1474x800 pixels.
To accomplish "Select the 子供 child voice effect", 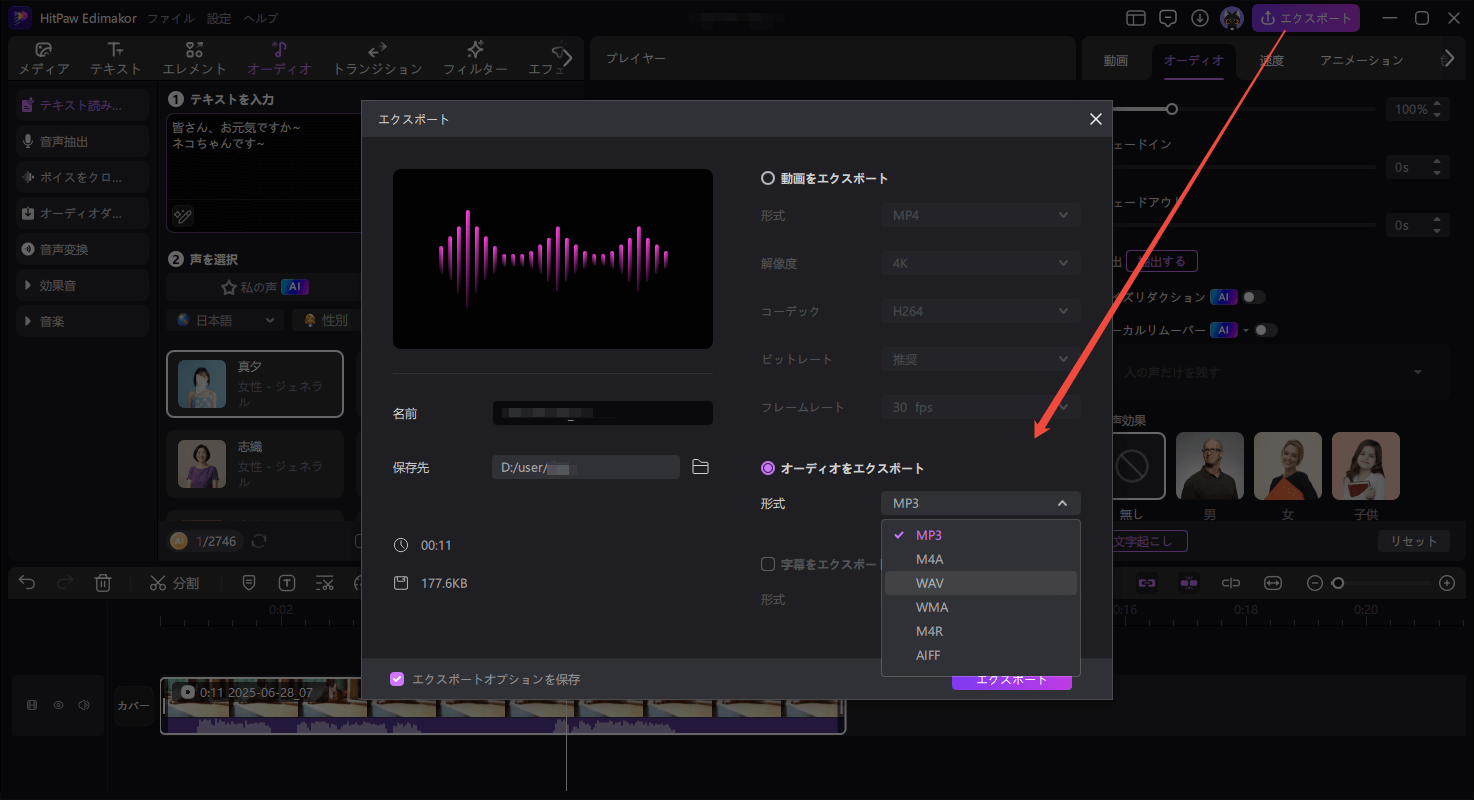I will (1366, 465).
